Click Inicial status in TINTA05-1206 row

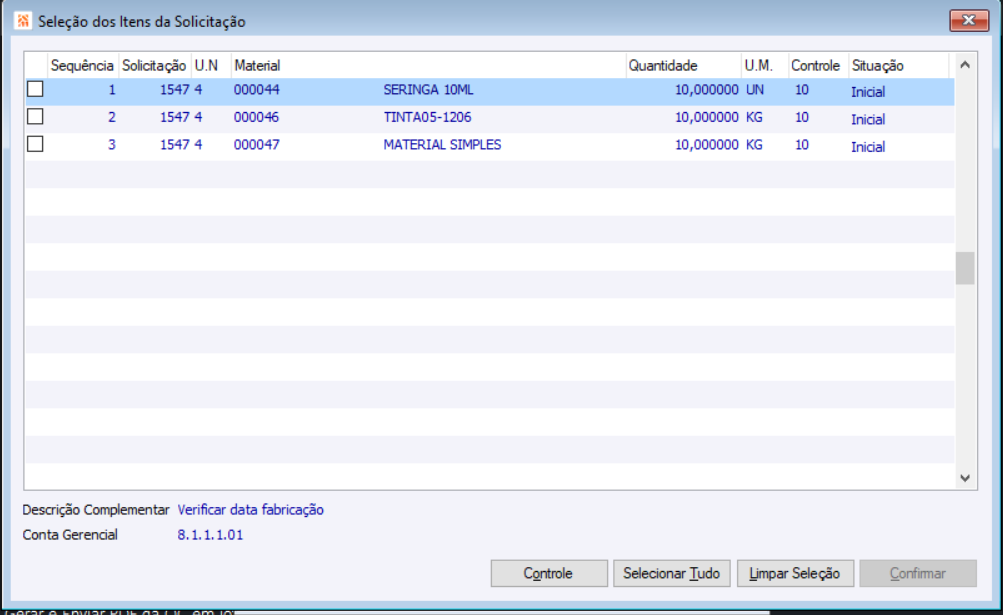pos(868,120)
